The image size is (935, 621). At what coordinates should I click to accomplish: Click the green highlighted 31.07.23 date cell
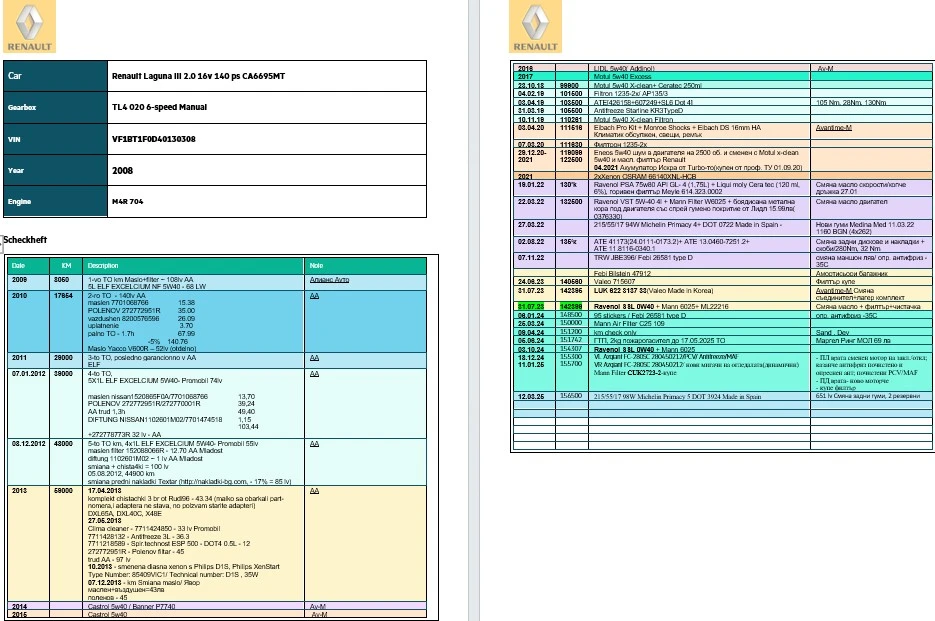(528, 305)
